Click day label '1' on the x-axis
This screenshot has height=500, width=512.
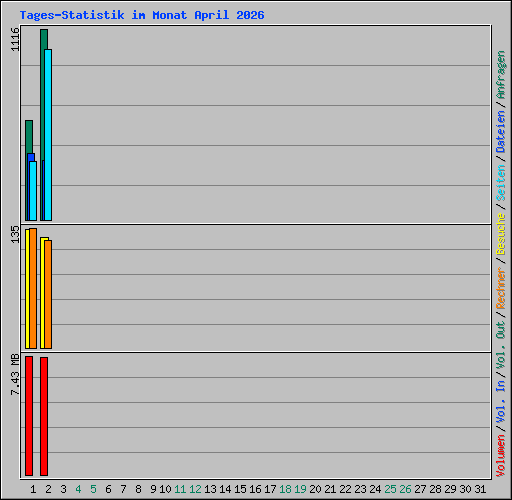33,489
